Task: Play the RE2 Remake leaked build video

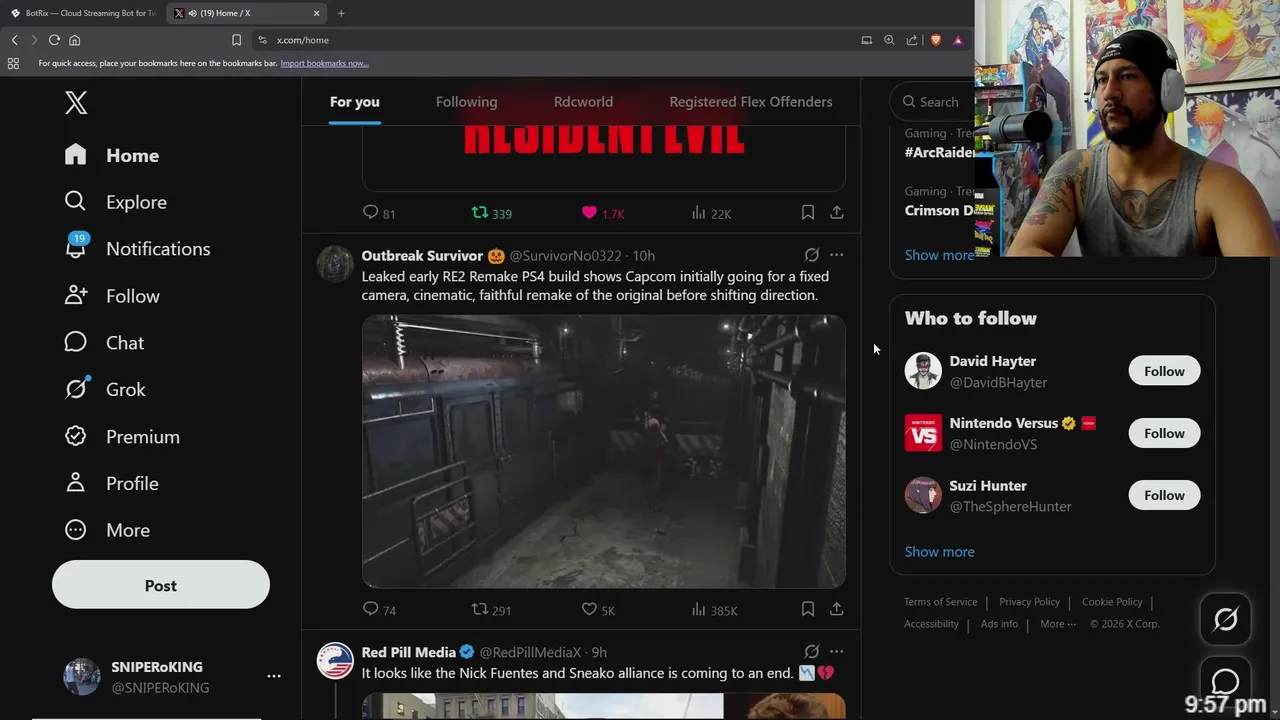Action: [604, 451]
